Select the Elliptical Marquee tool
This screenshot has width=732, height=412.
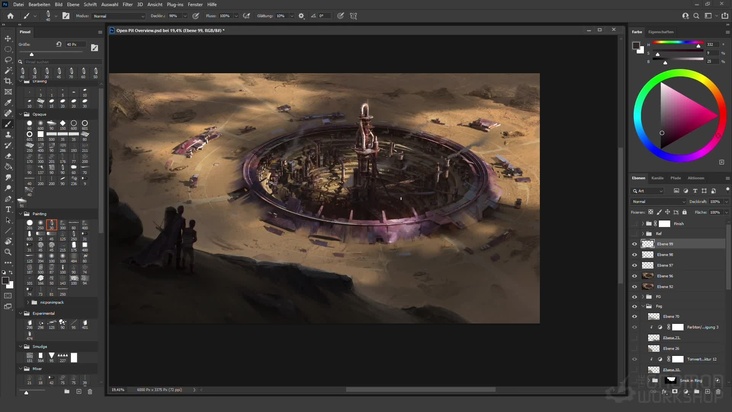[8, 49]
